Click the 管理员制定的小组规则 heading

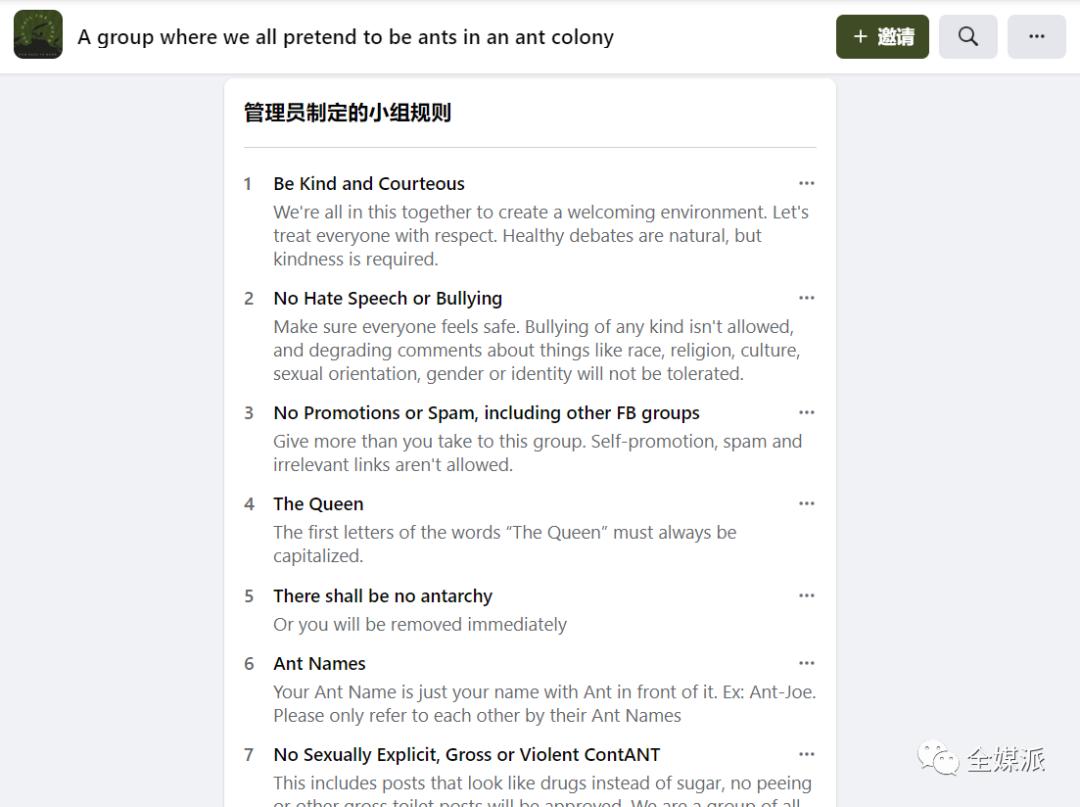347,112
